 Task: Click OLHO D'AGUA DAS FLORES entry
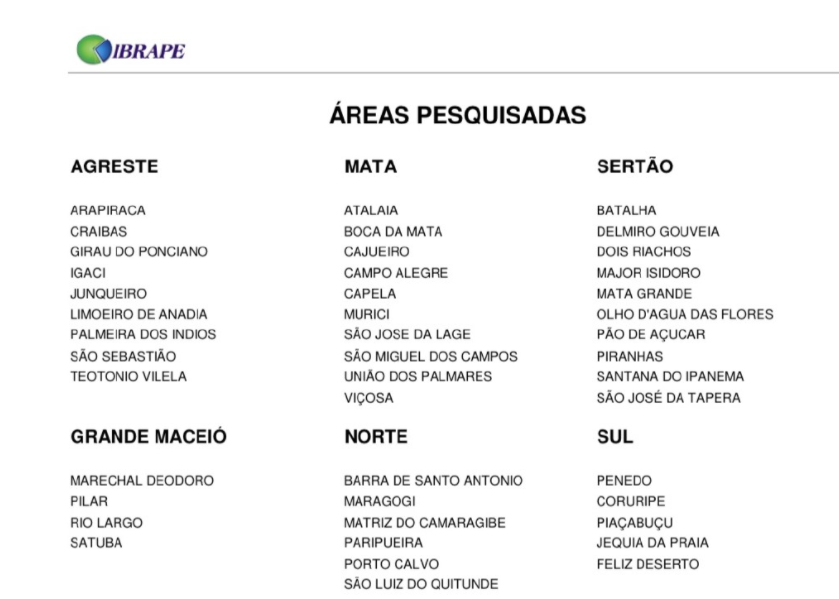click(684, 314)
